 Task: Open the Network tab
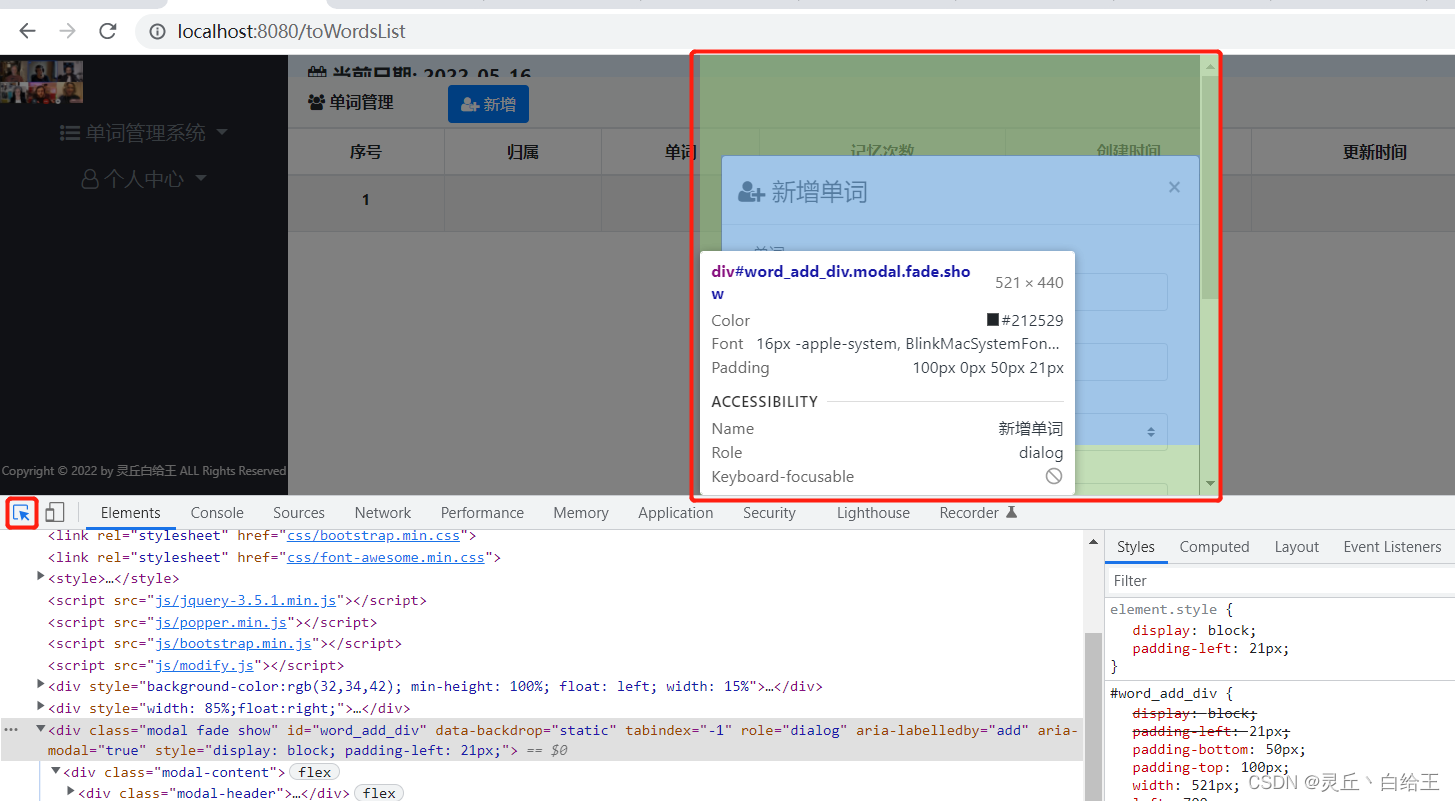click(x=383, y=512)
